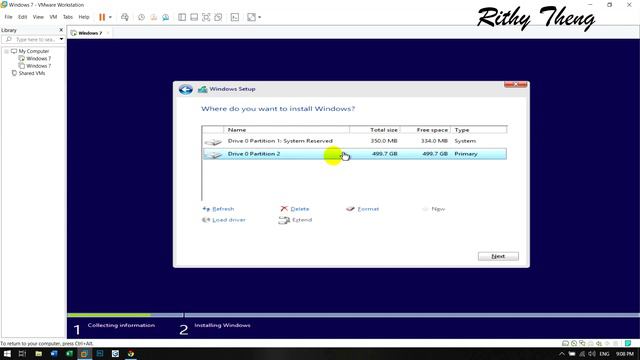Toggle the Library sidebar view icon
Viewport: 640px width, 360px height.
[182, 17]
